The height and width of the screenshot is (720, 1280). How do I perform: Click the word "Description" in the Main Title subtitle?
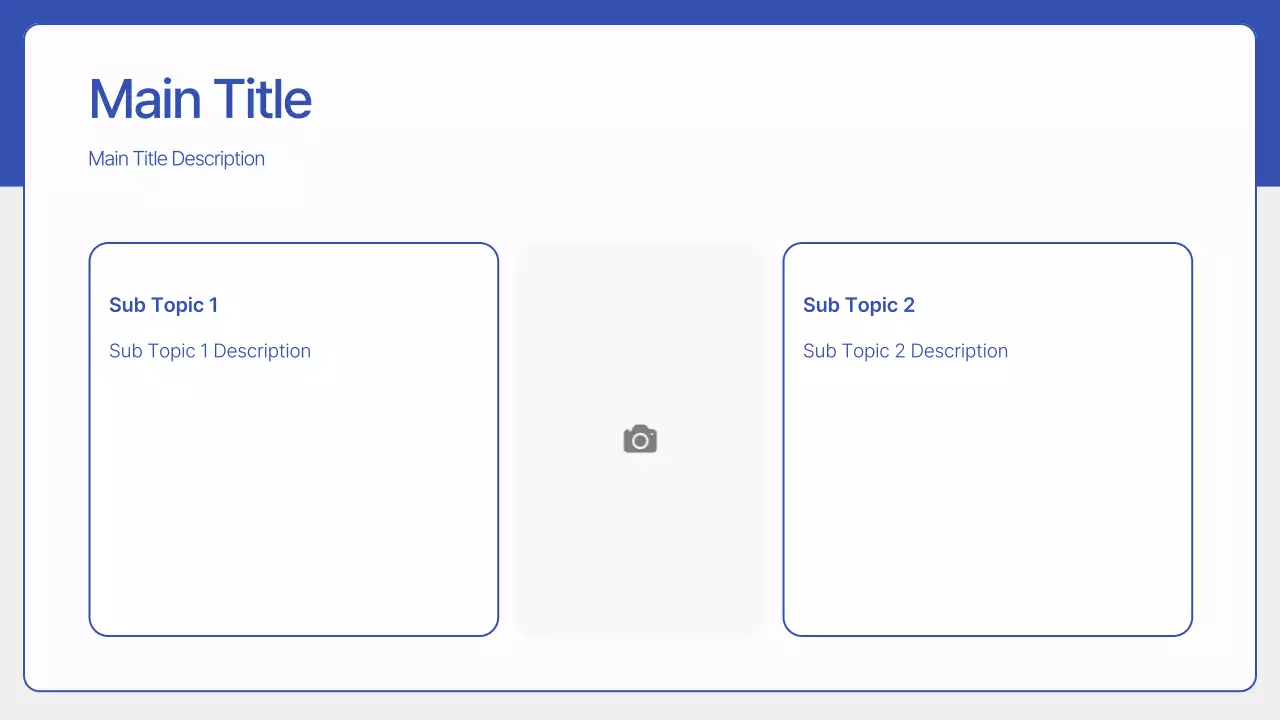coord(218,159)
